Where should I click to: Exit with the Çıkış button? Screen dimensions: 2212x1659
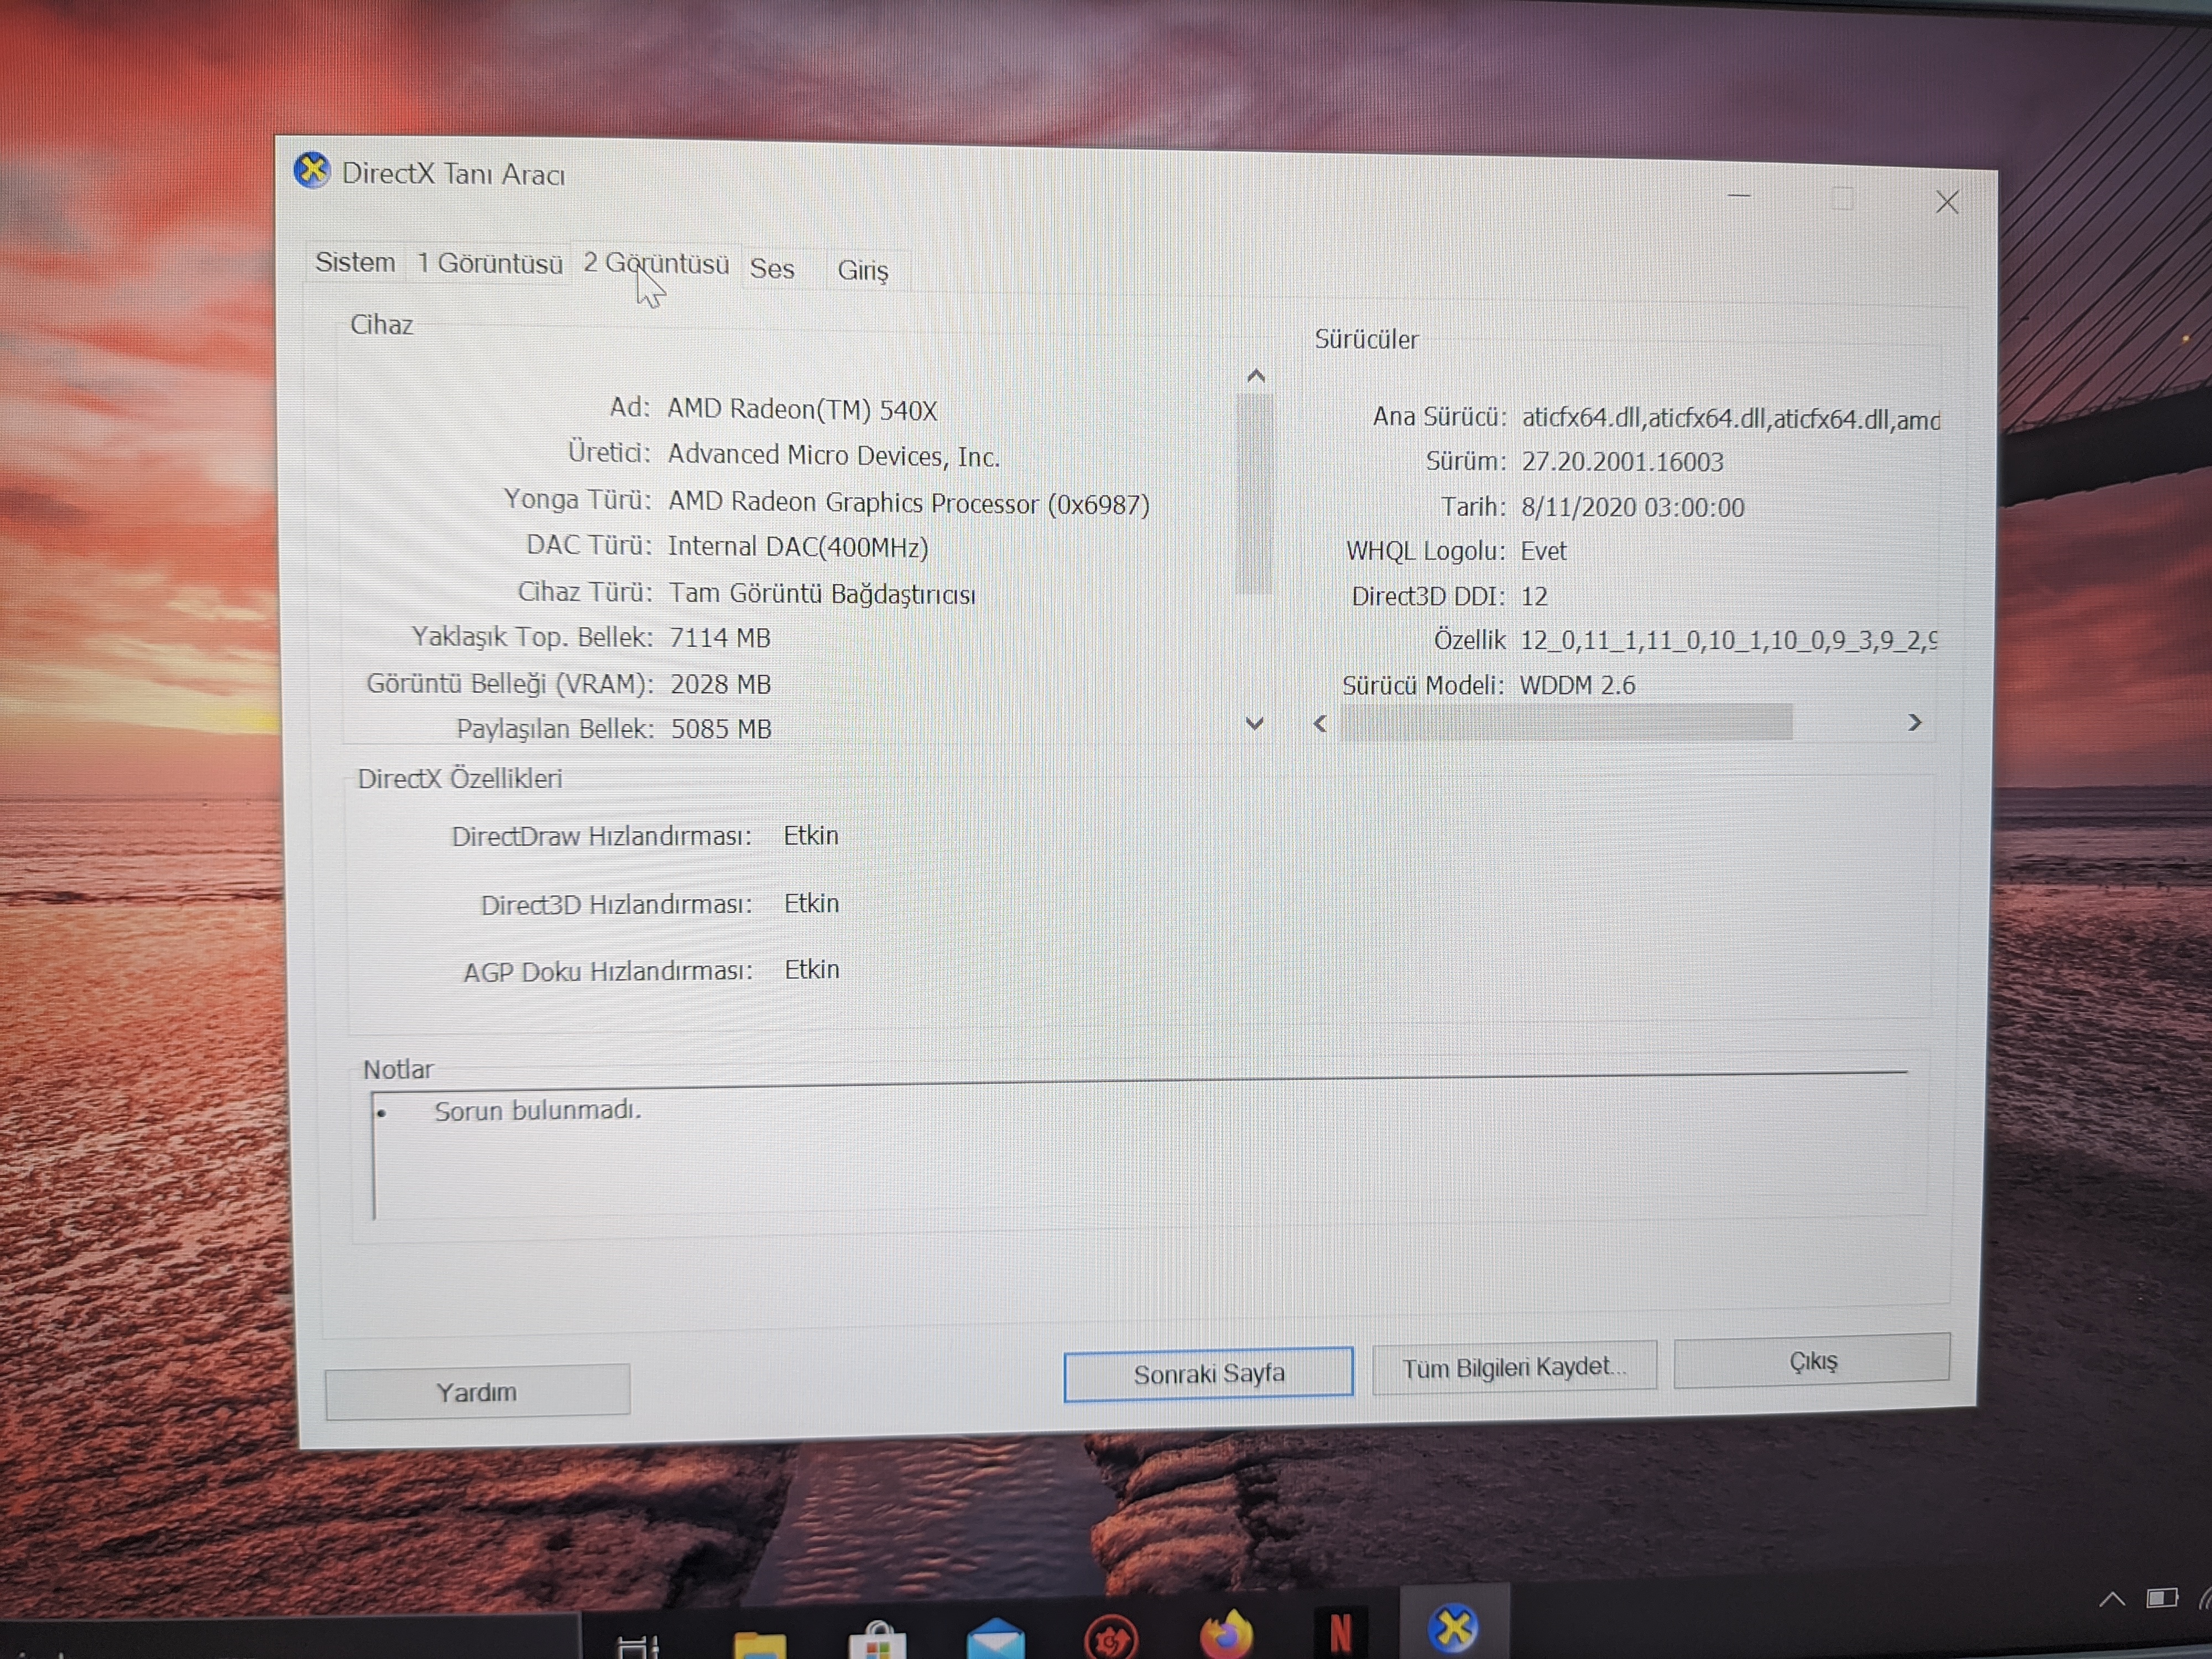pos(1812,1361)
